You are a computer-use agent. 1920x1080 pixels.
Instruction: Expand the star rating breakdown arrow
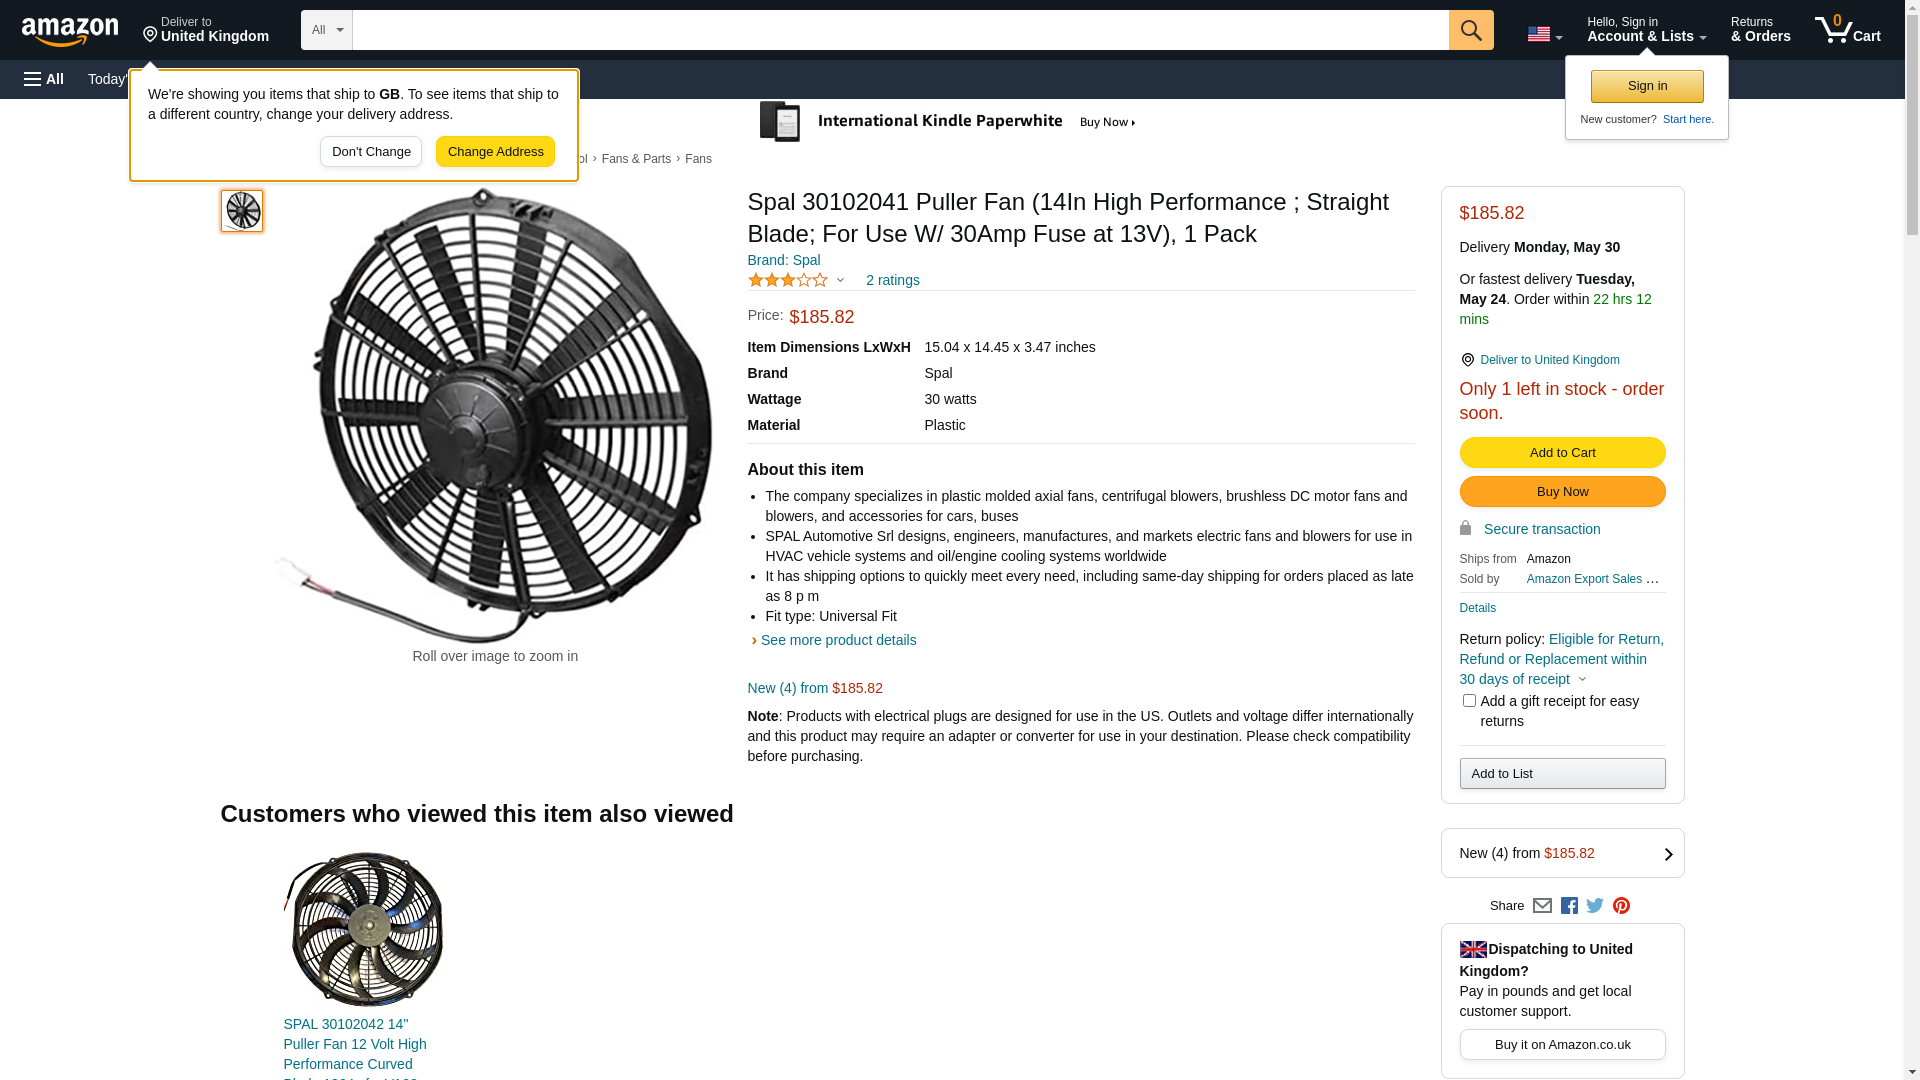(840, 281)
